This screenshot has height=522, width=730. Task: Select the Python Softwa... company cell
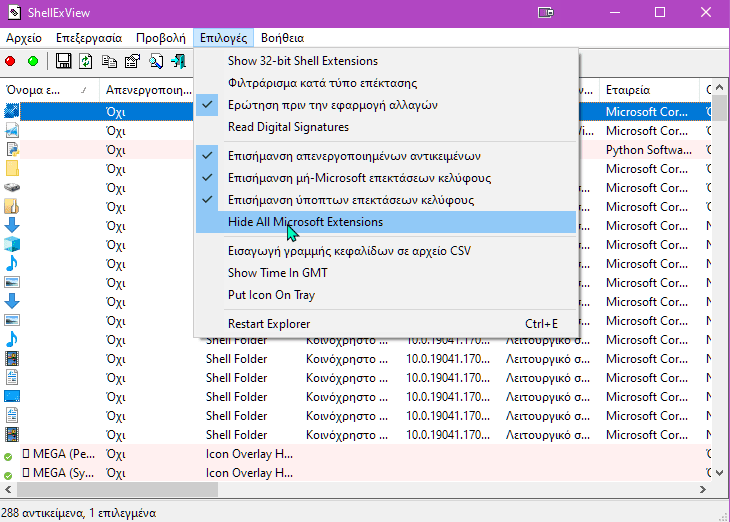pos(648,149)
